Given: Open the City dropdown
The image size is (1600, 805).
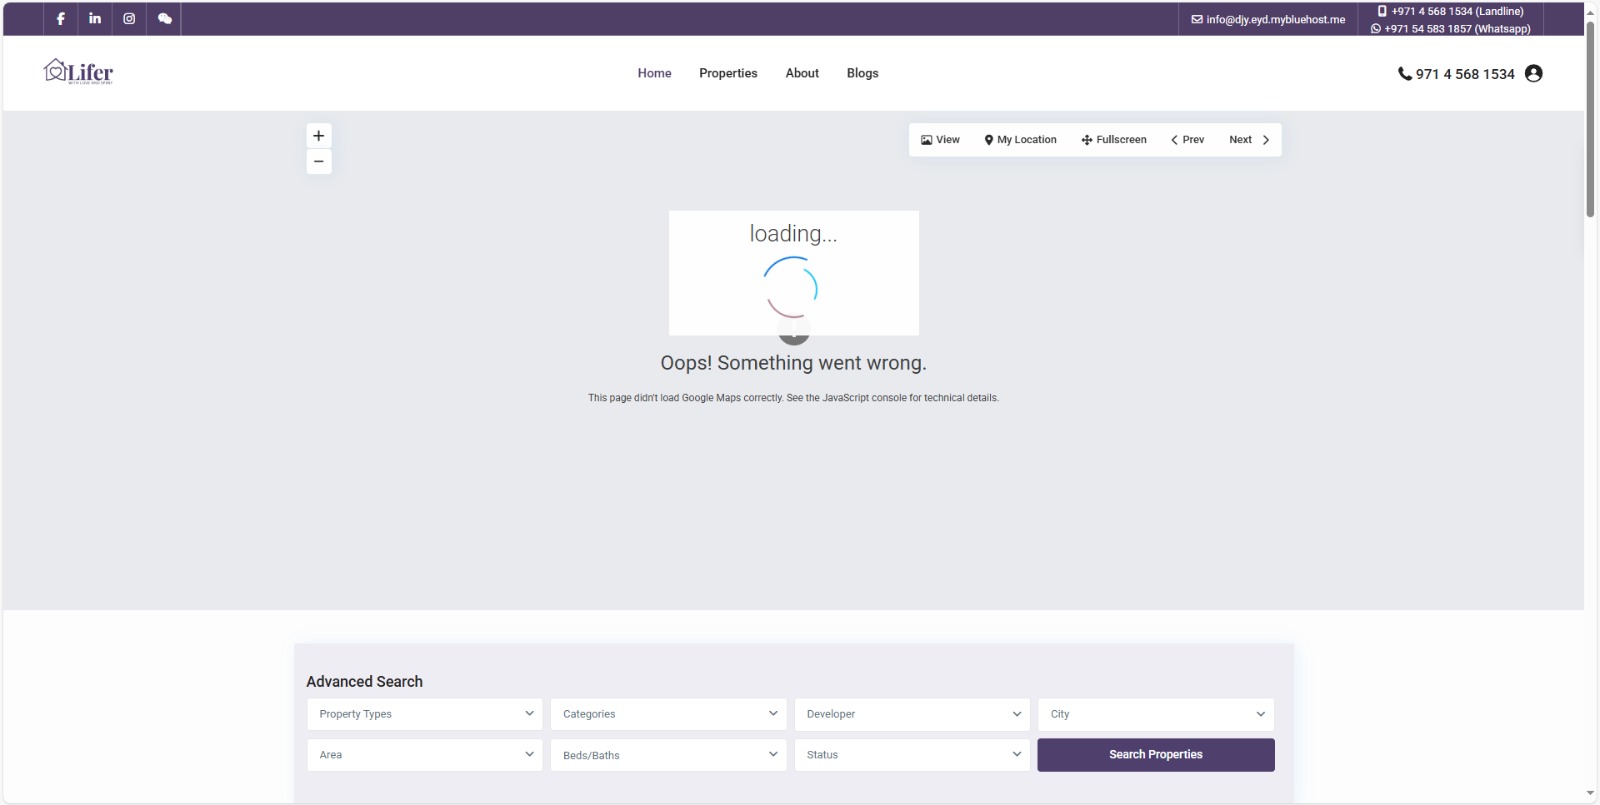Looking at the screenshot, I should pos(1156,714).
